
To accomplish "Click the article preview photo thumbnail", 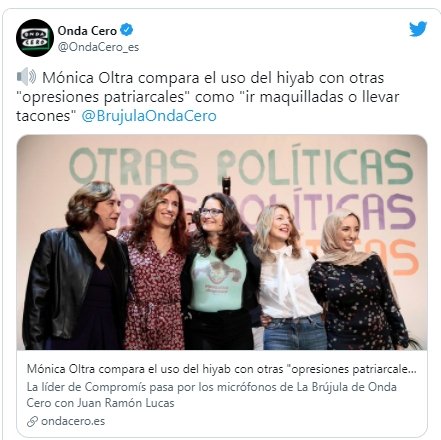I will click(222, 242).
